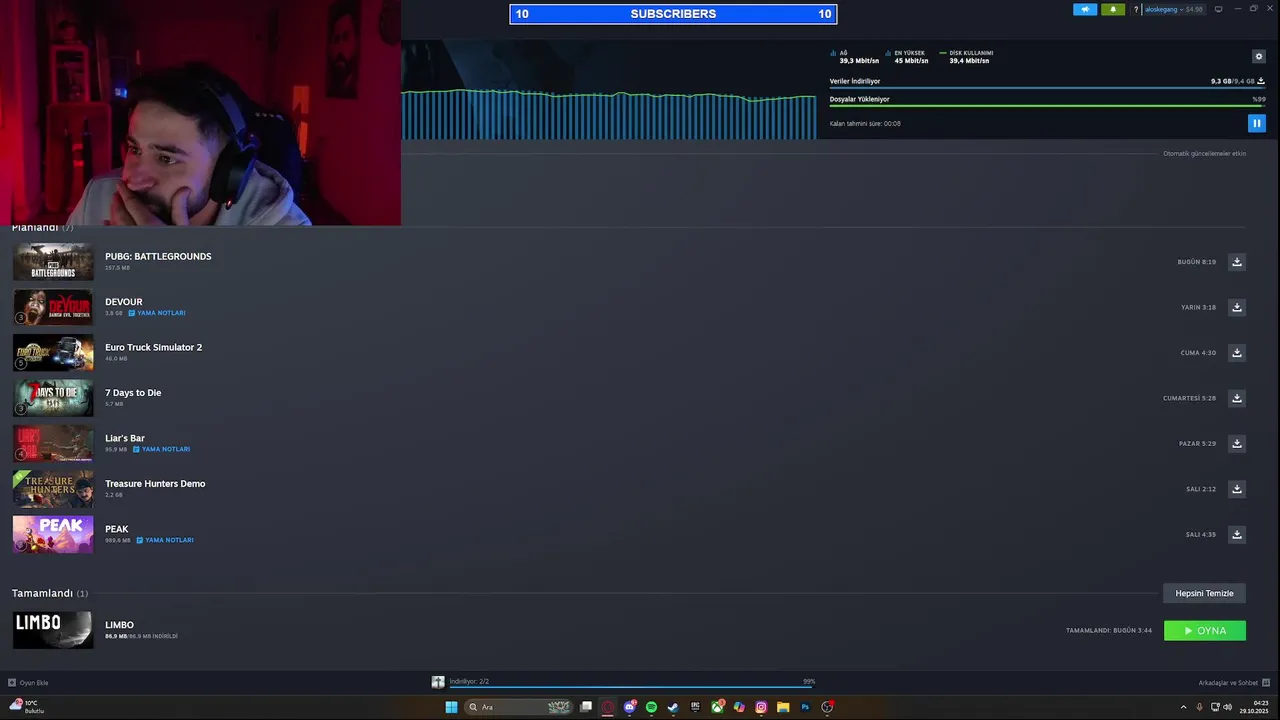Screen dimensions: 1280x720
Task: Open Photoshop from the taskbar
Action: (x=805, y=707)
